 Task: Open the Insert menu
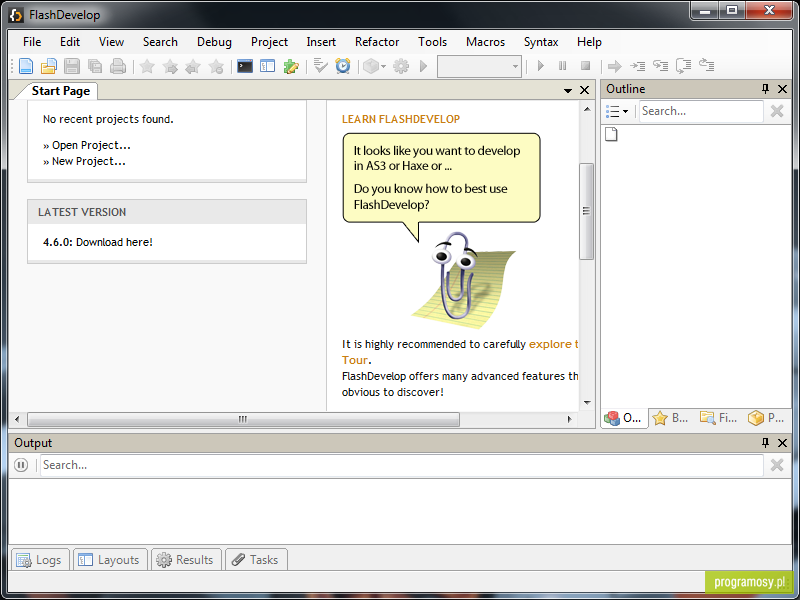coord(321,42)
